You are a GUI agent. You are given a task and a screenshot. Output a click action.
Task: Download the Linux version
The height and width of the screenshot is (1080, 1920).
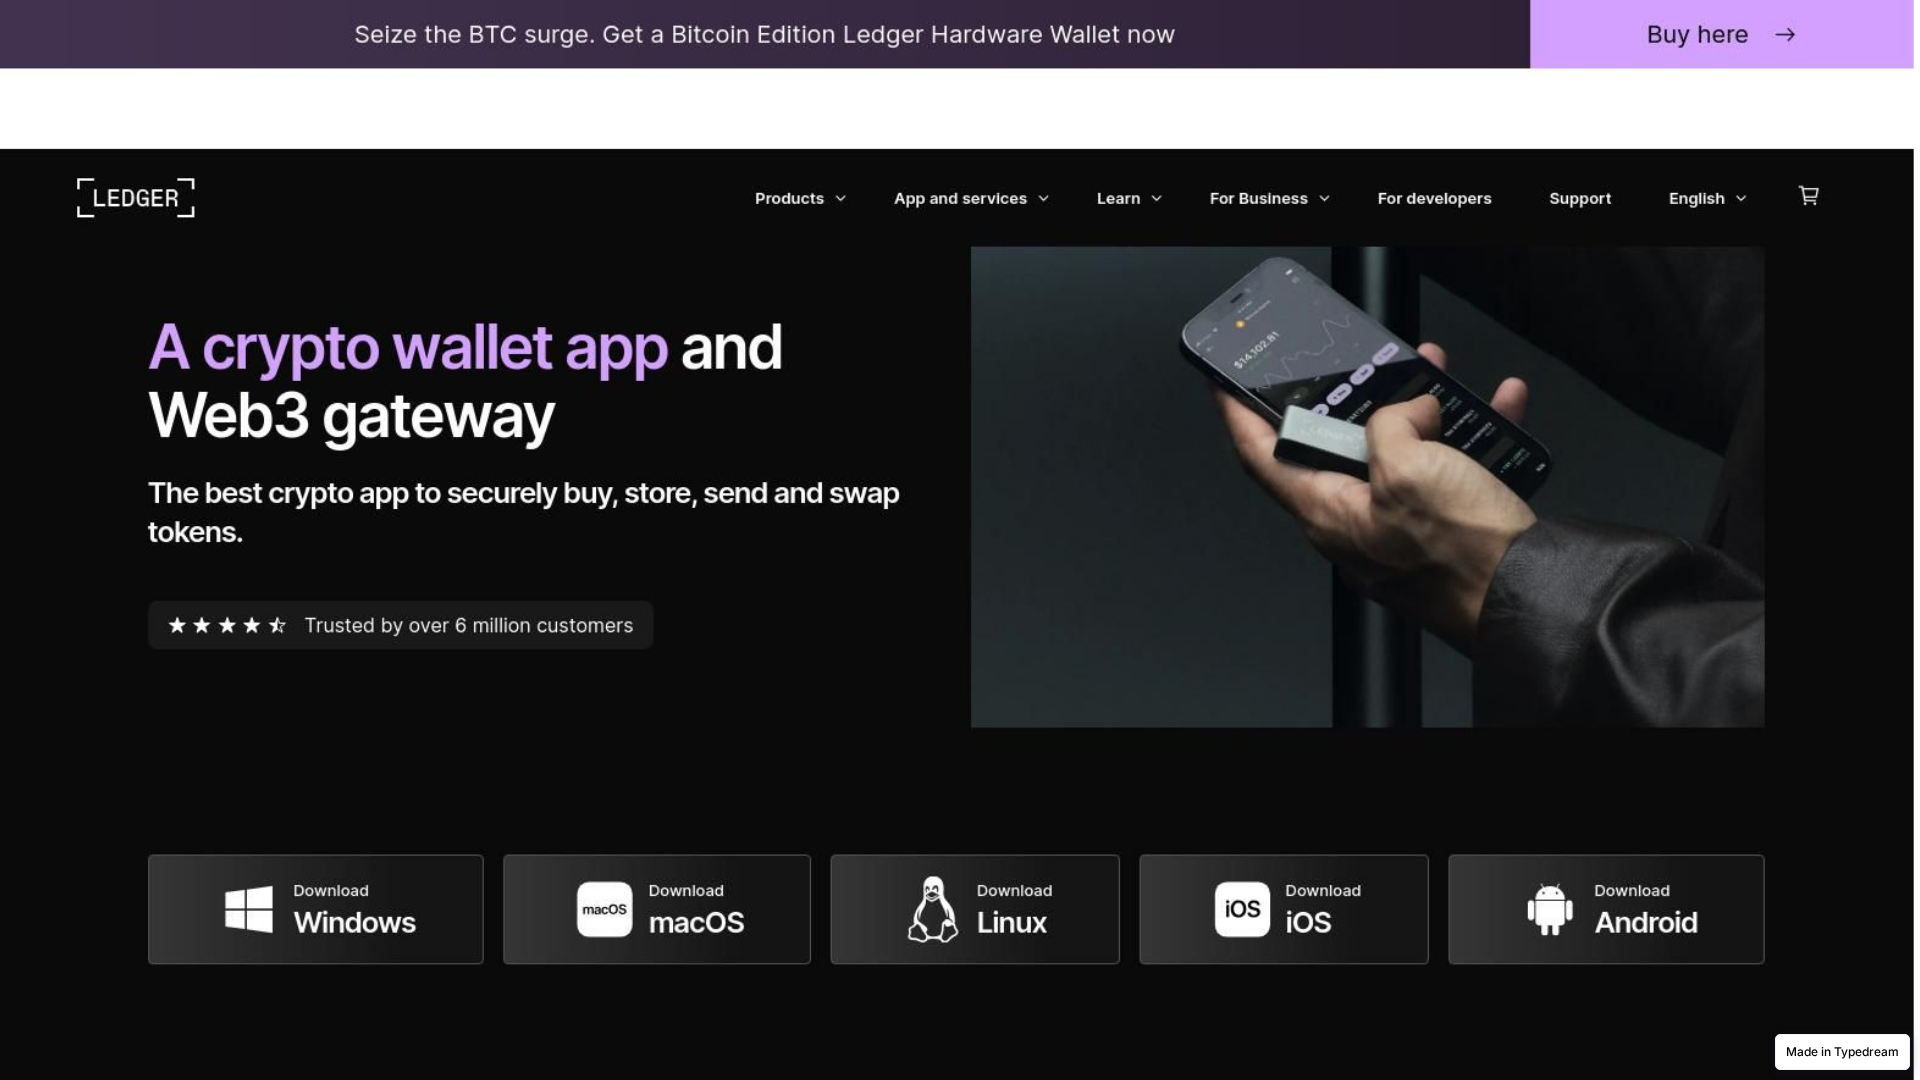(975, 909)
